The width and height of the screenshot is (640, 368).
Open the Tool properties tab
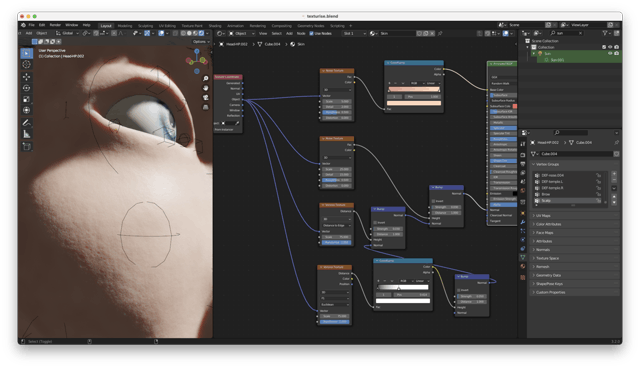[x=523, y=144]
